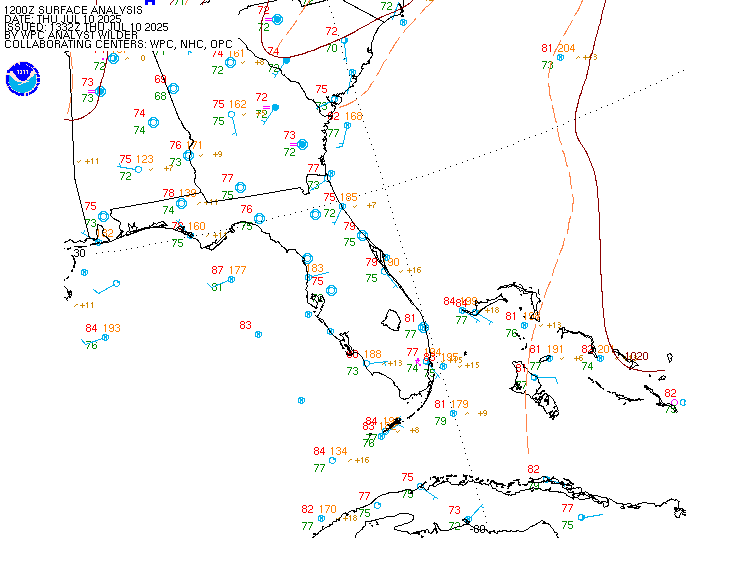748x562 pixels.
Task: Click the Bahamas station reading '81 191'
Action: (546, 349)
